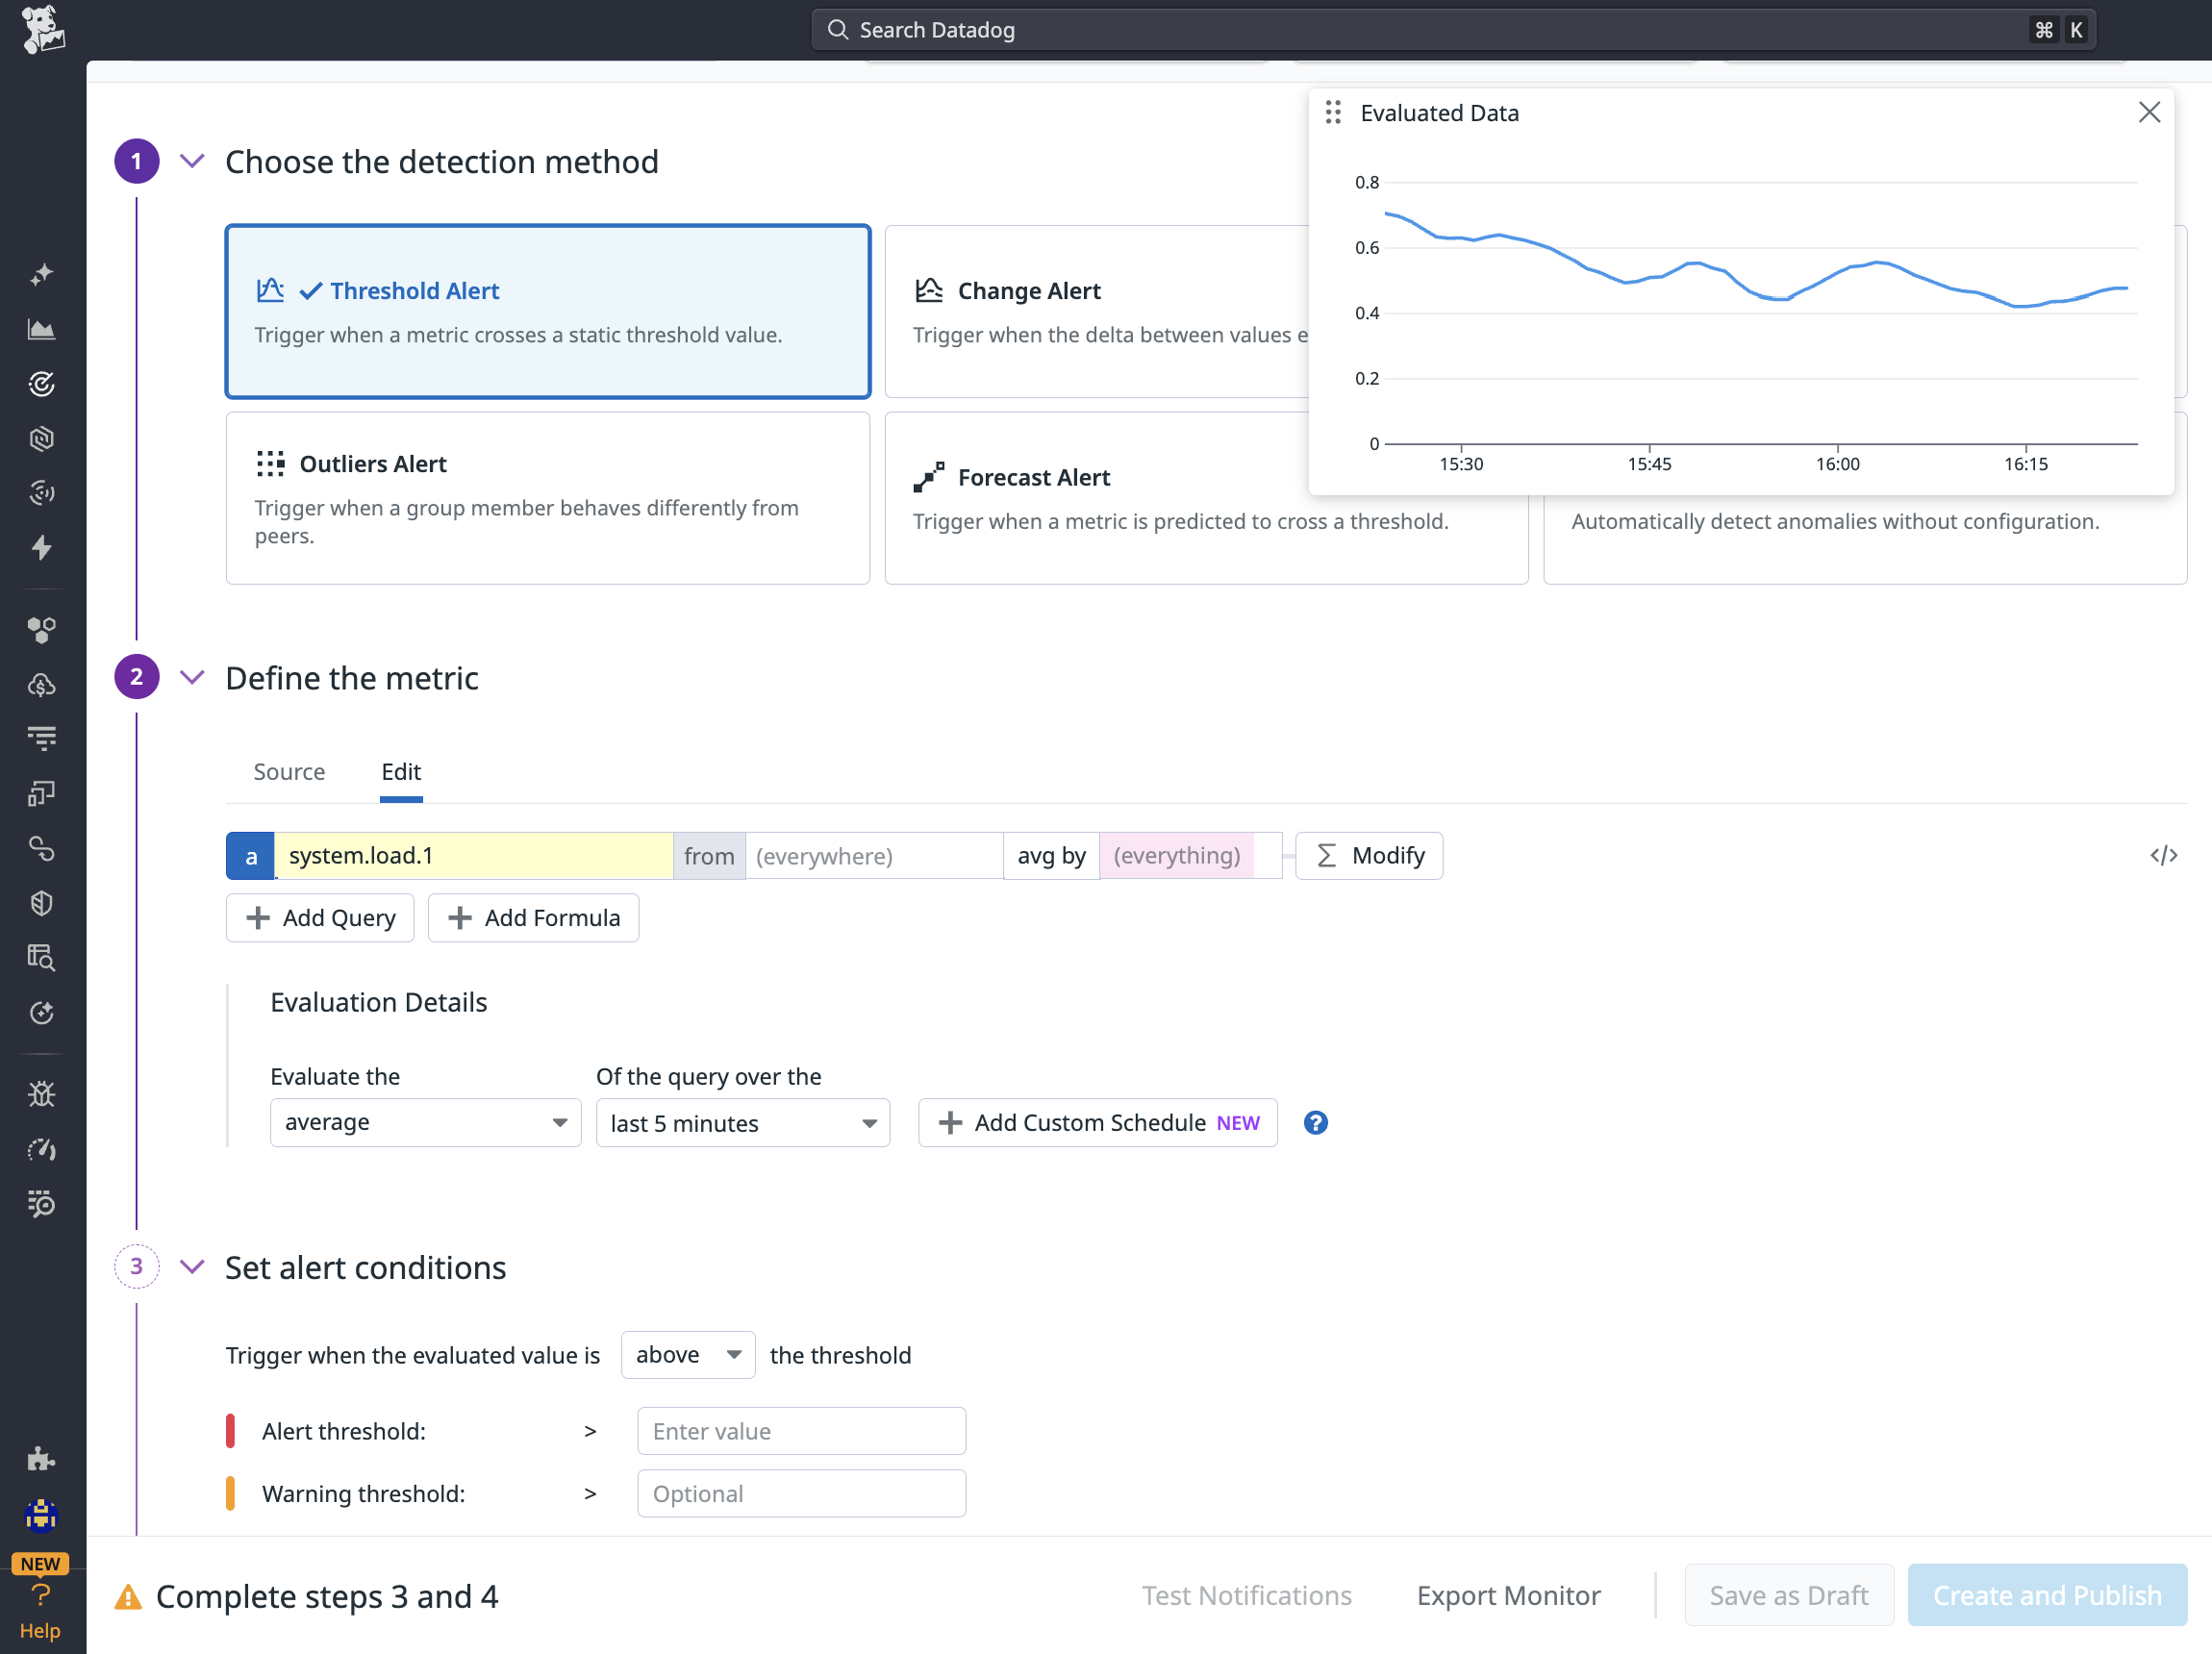Switch to the Edit tab

[x=401, y=772]
